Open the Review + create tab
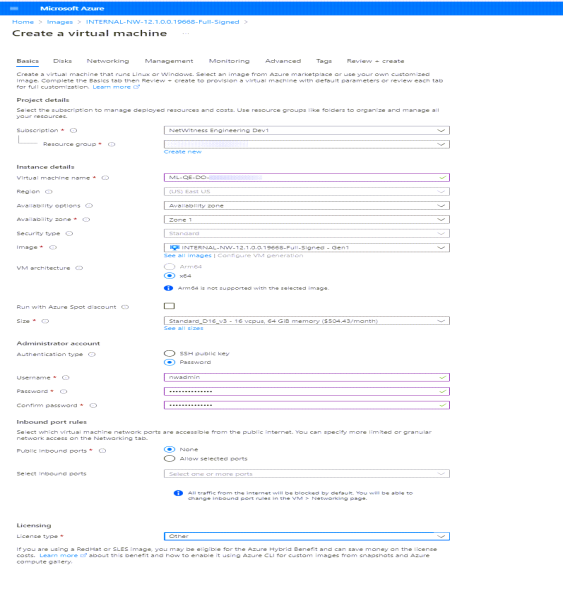 pyautogui.click(x=375, y=61)
